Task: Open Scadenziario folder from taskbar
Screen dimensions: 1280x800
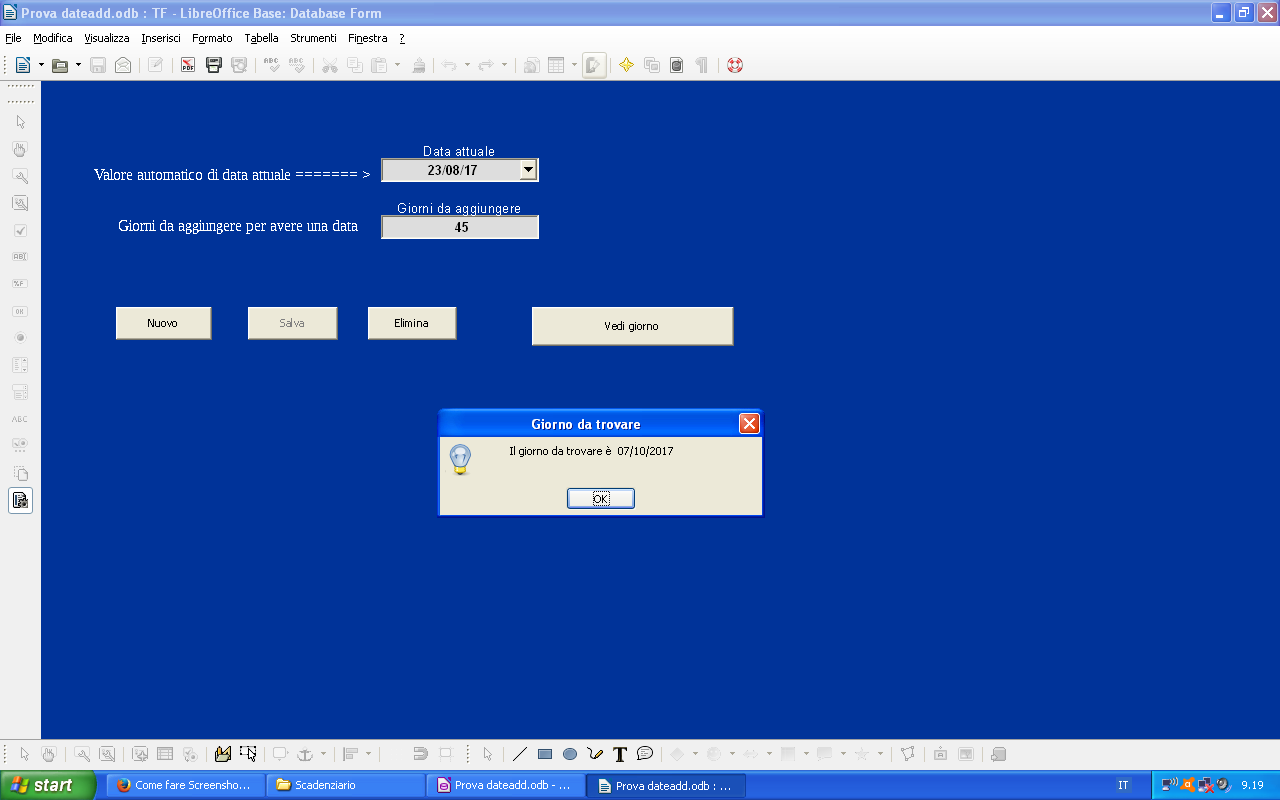Action: [346, 785]
